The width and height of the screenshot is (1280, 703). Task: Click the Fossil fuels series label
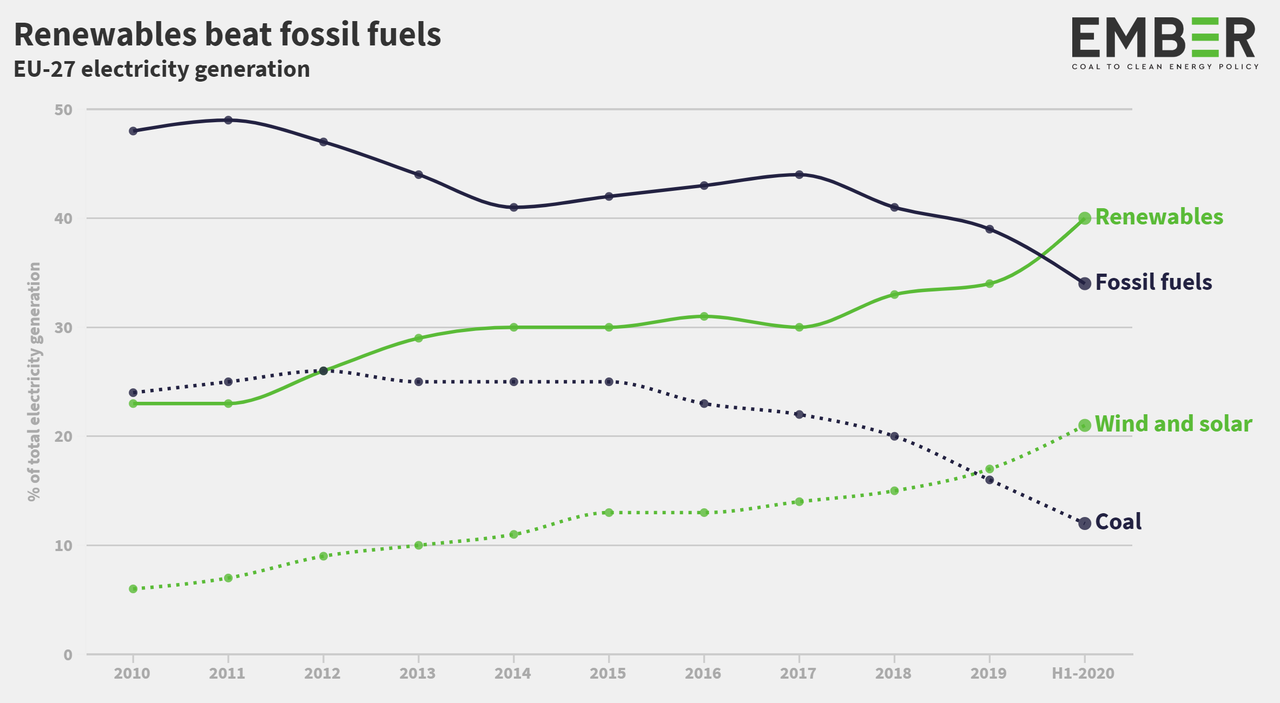[x=1154, y=283]
